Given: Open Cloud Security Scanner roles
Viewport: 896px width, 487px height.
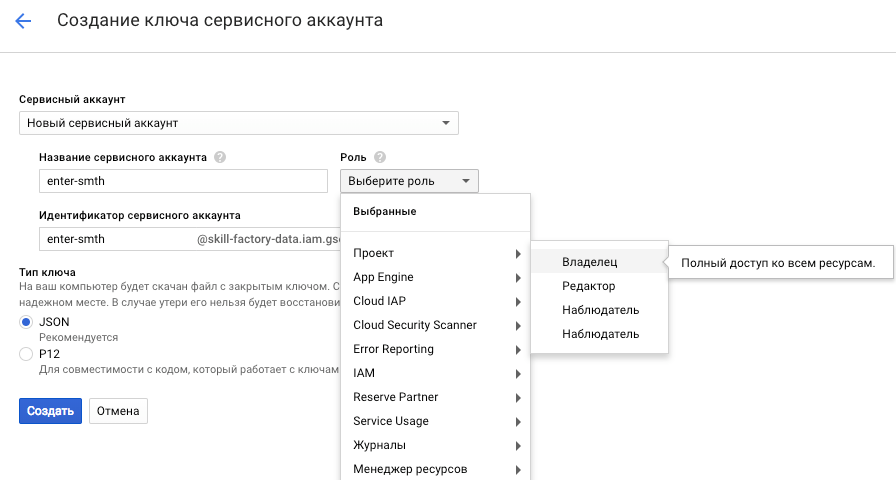Looking at the screenshot, I should point(435,325).
